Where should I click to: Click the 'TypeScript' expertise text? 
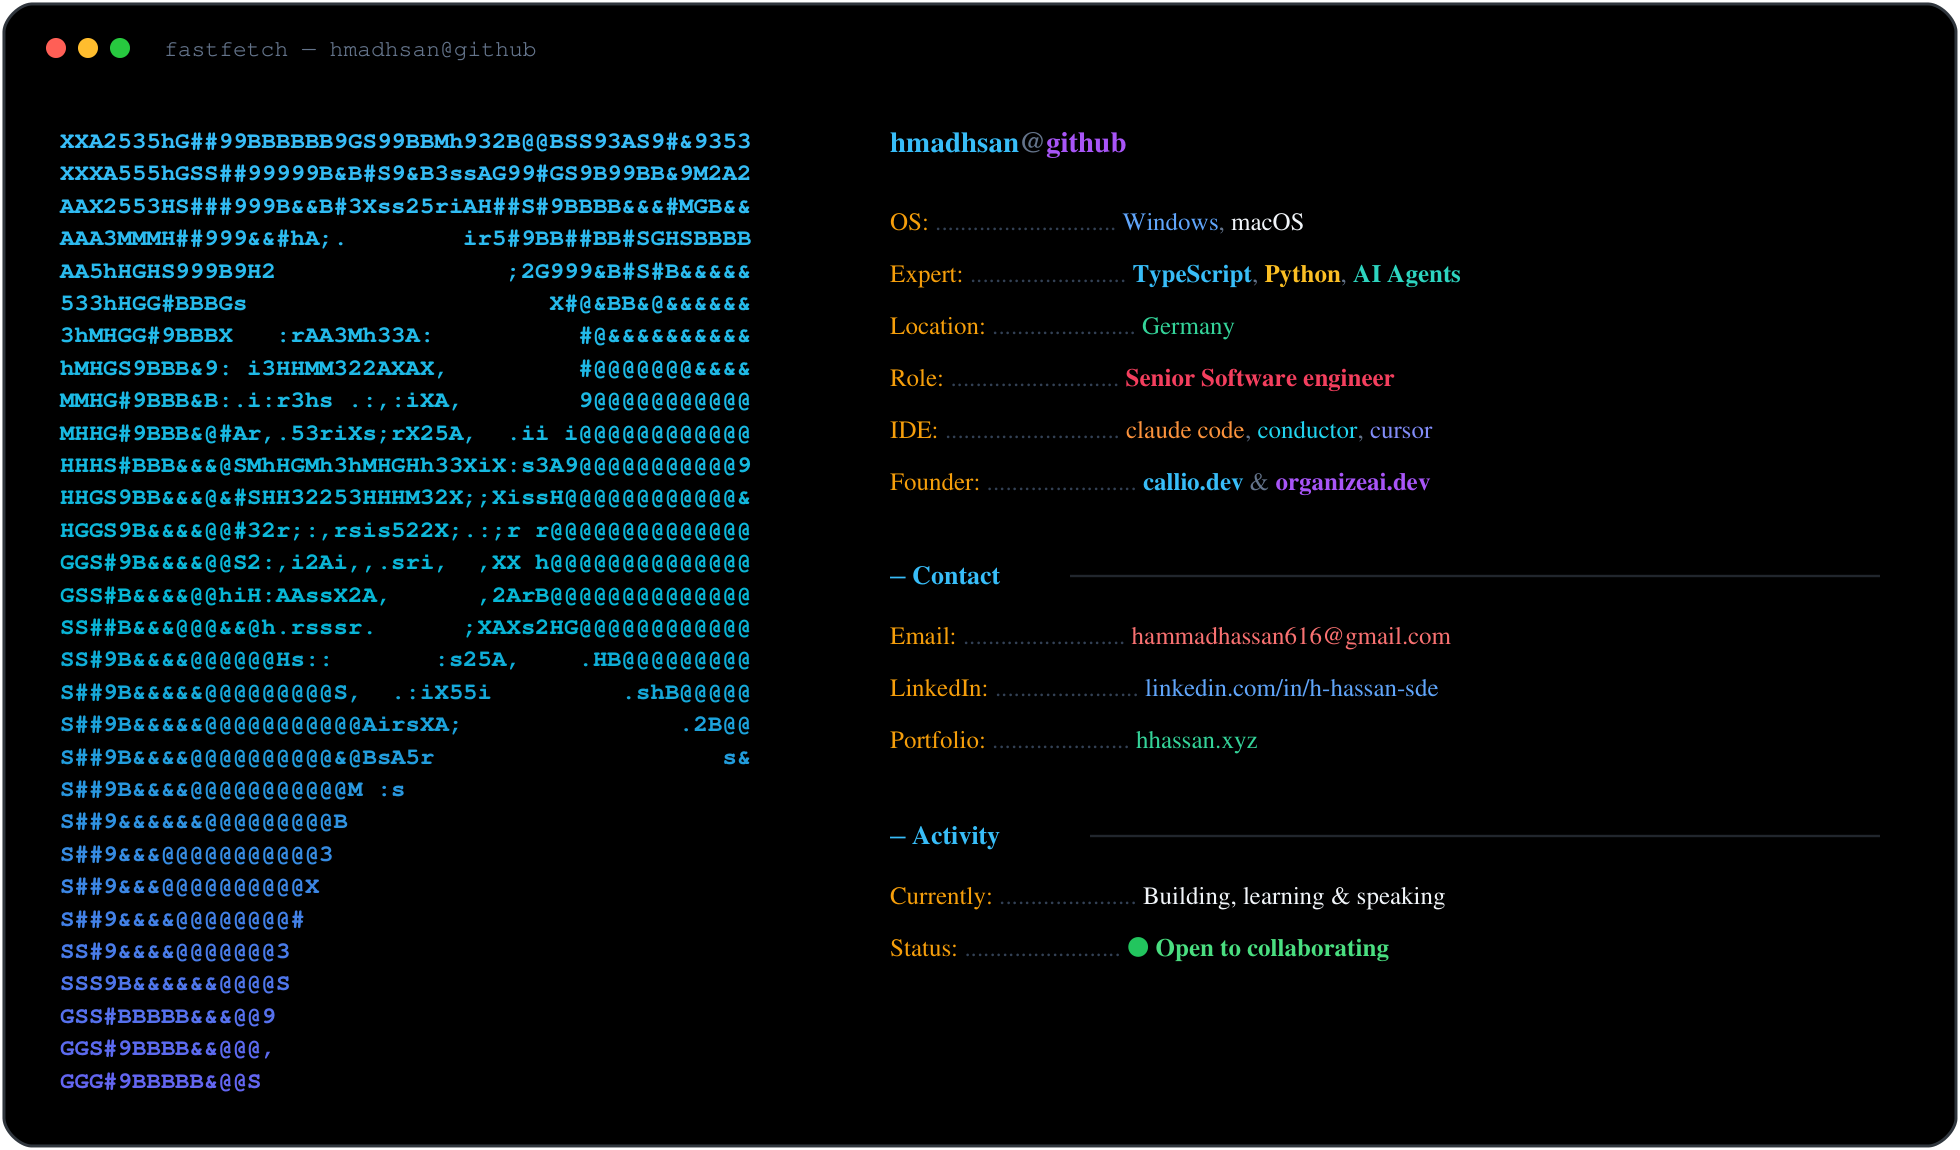[x=1192, y=274]
